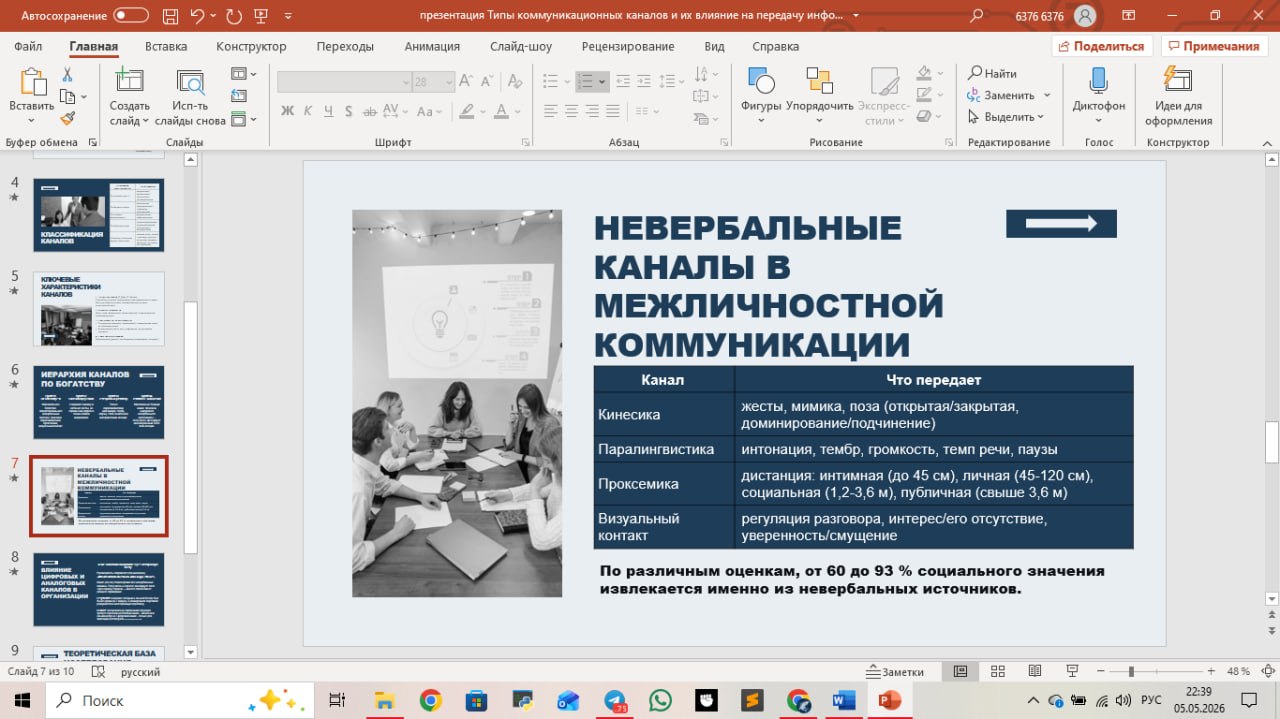Toggle AutoSave switch
This screenshot has height=719, width=1280.
pos(132,16)
